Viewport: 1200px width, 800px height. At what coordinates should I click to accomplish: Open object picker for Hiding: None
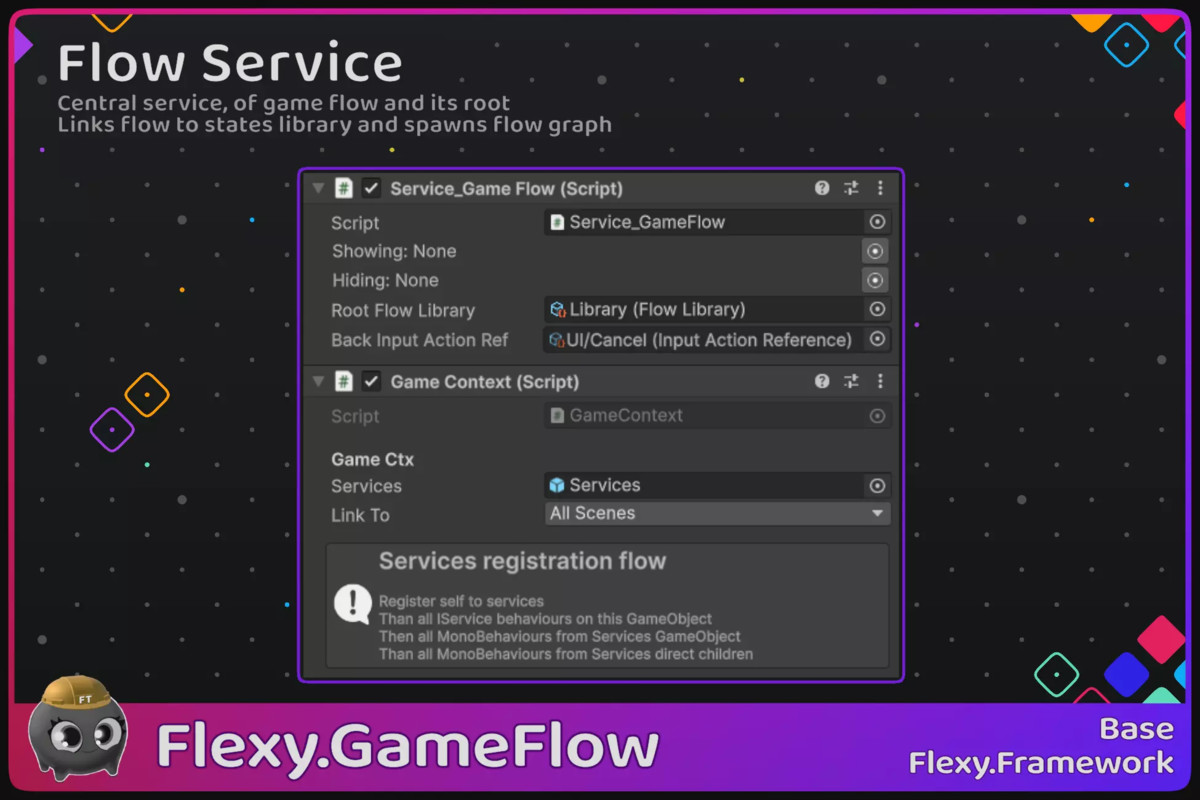[875, 280]
